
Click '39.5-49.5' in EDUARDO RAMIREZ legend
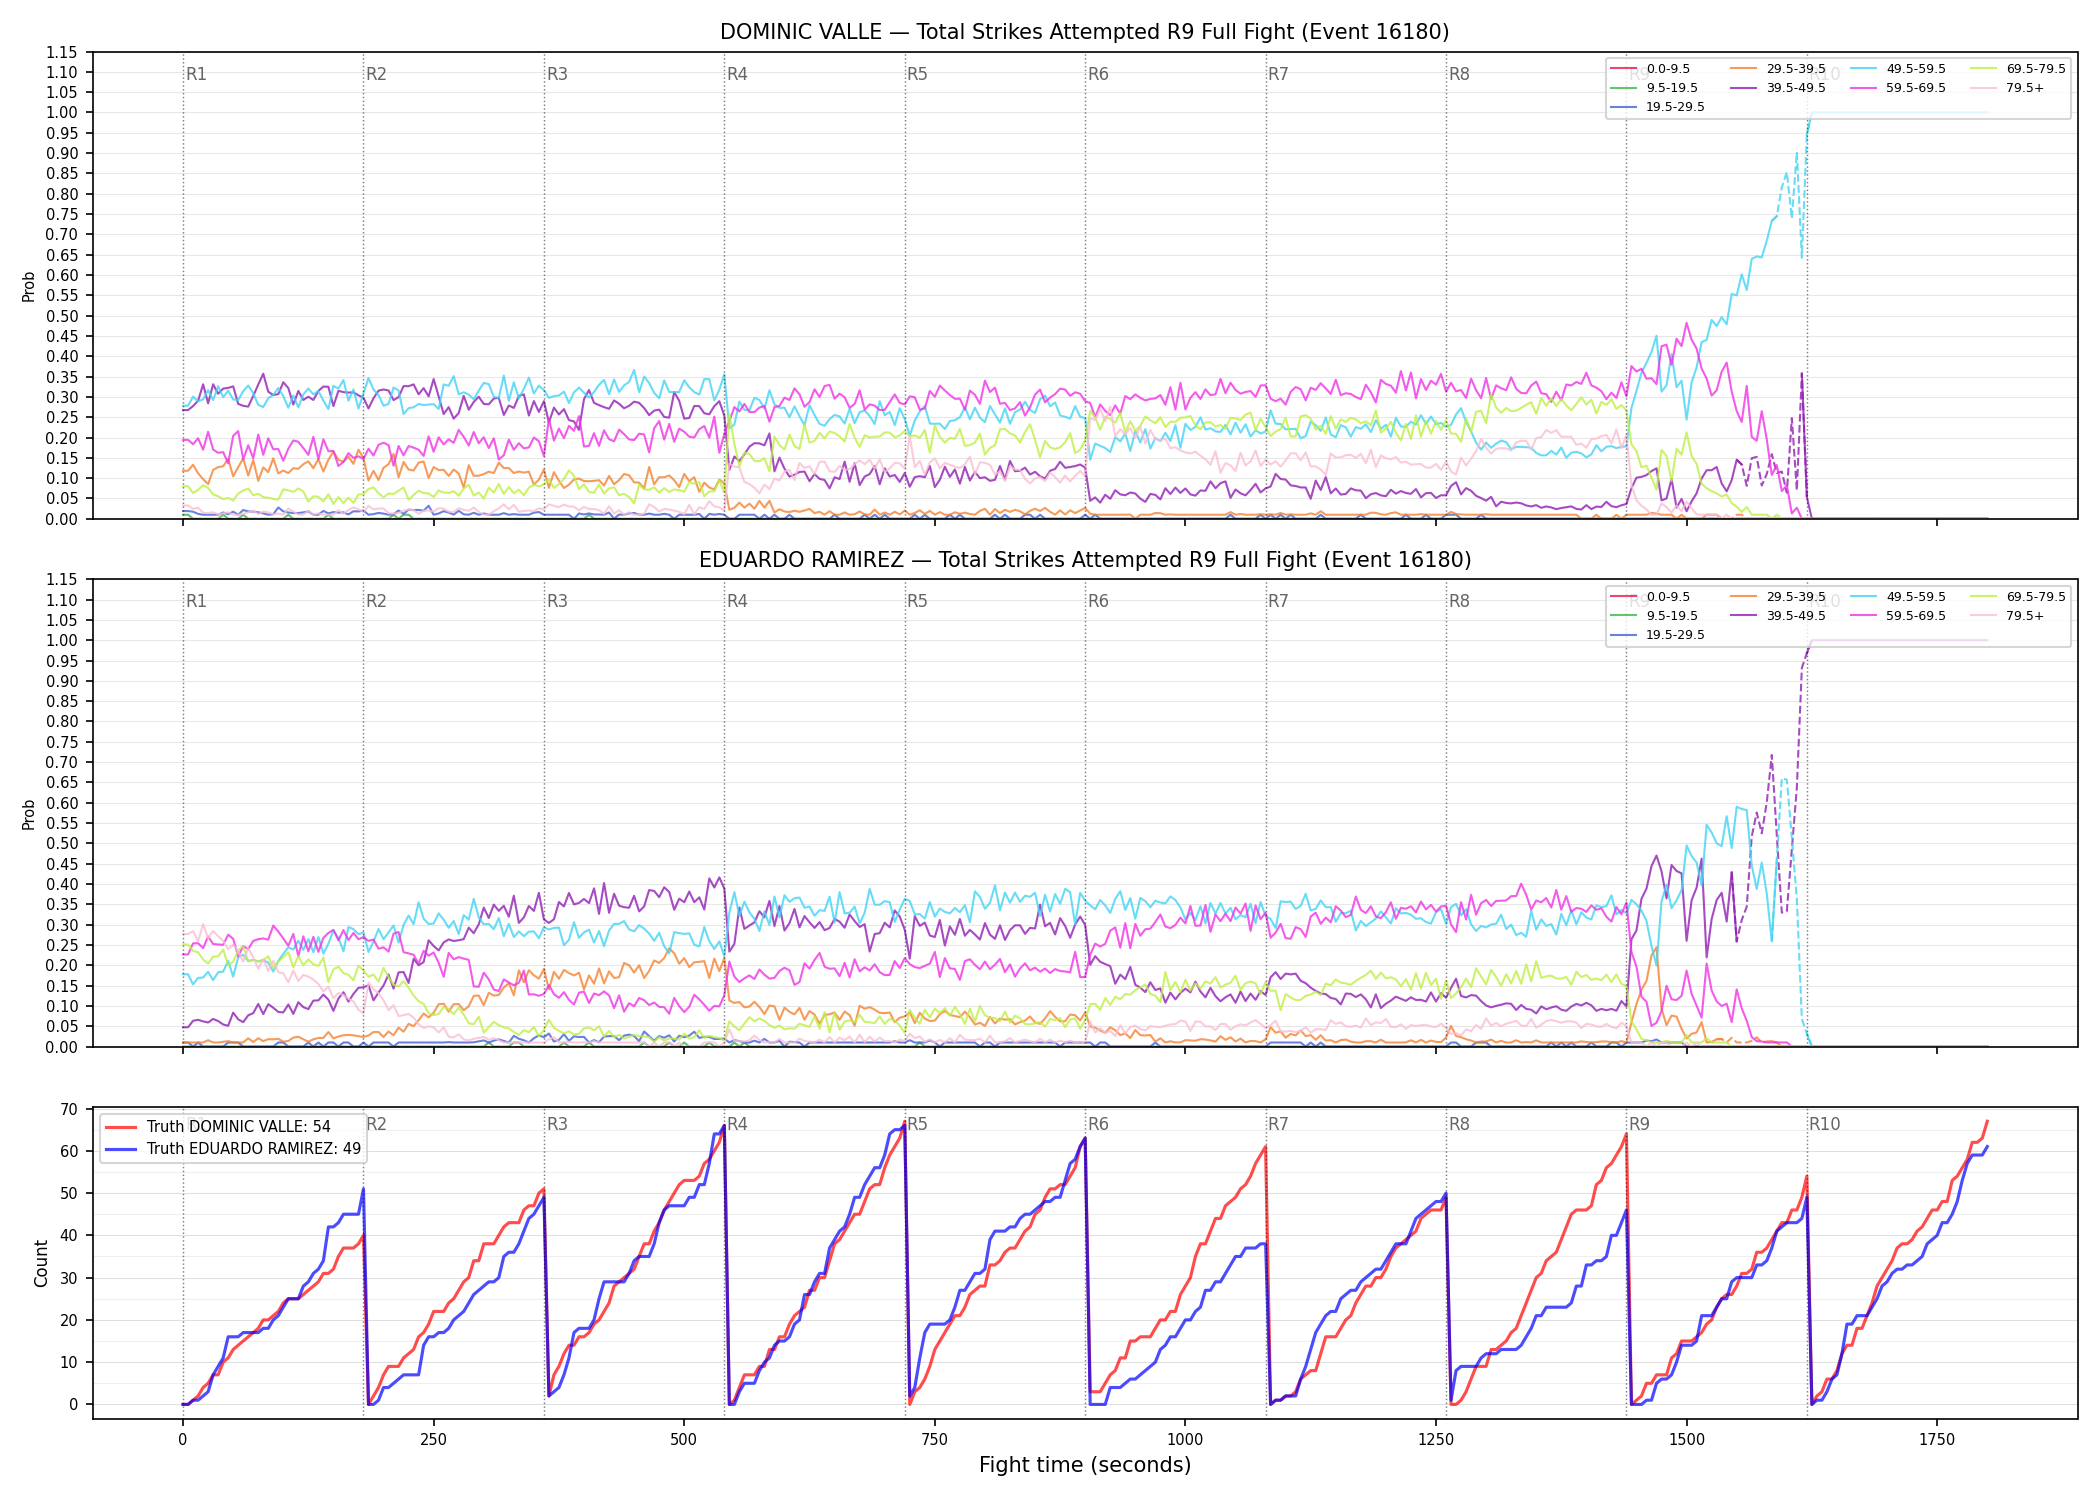[1796, 616]
